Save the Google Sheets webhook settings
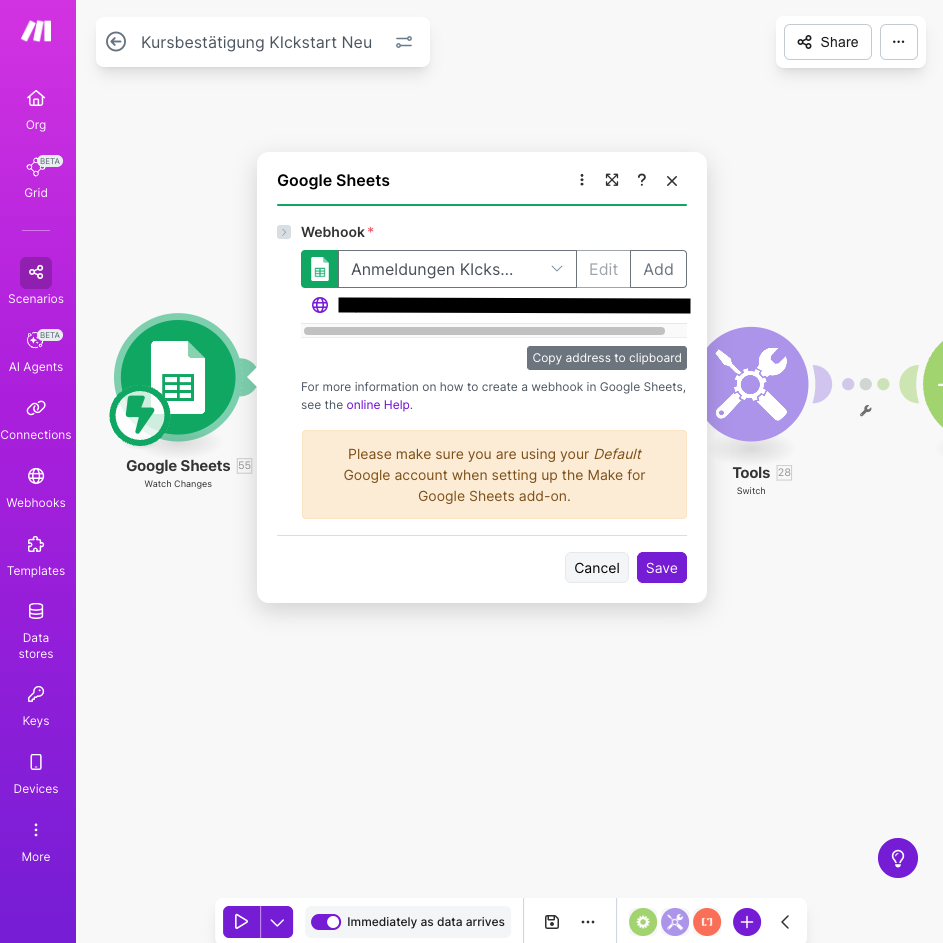Image resolution: width=943 pixels, height=943 pixels. [x=662, y=568]
